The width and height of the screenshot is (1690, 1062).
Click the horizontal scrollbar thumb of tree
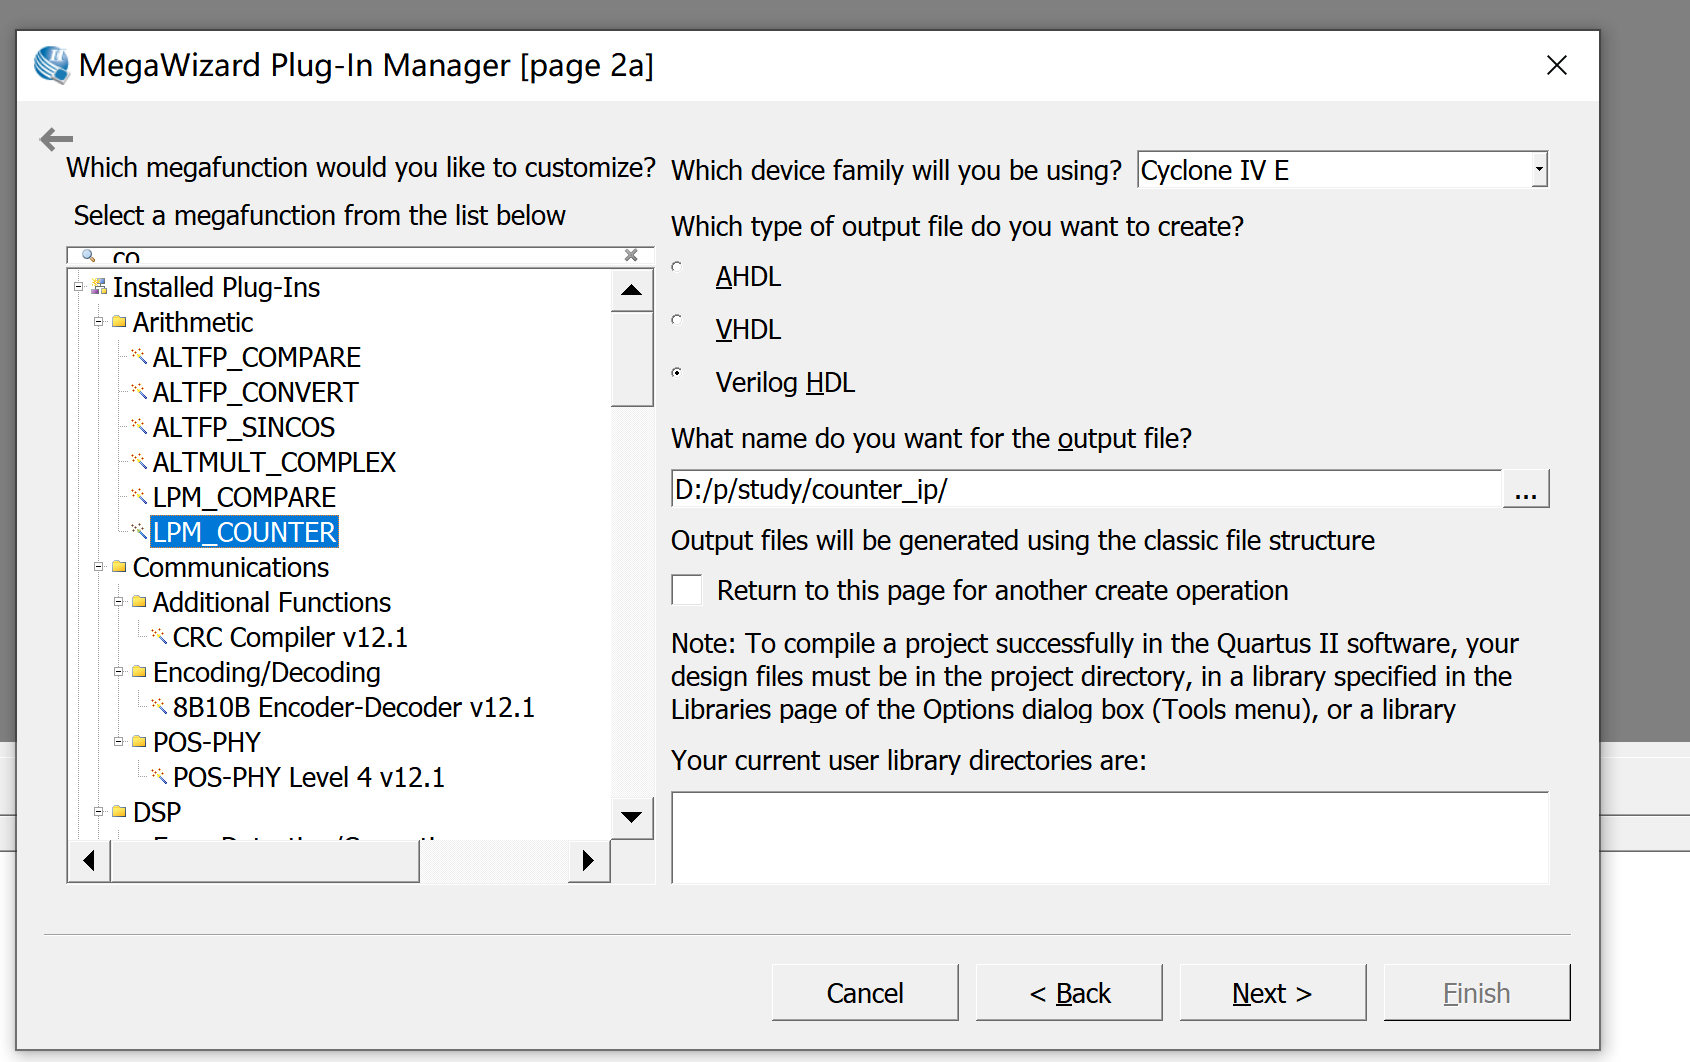(265, 860)
